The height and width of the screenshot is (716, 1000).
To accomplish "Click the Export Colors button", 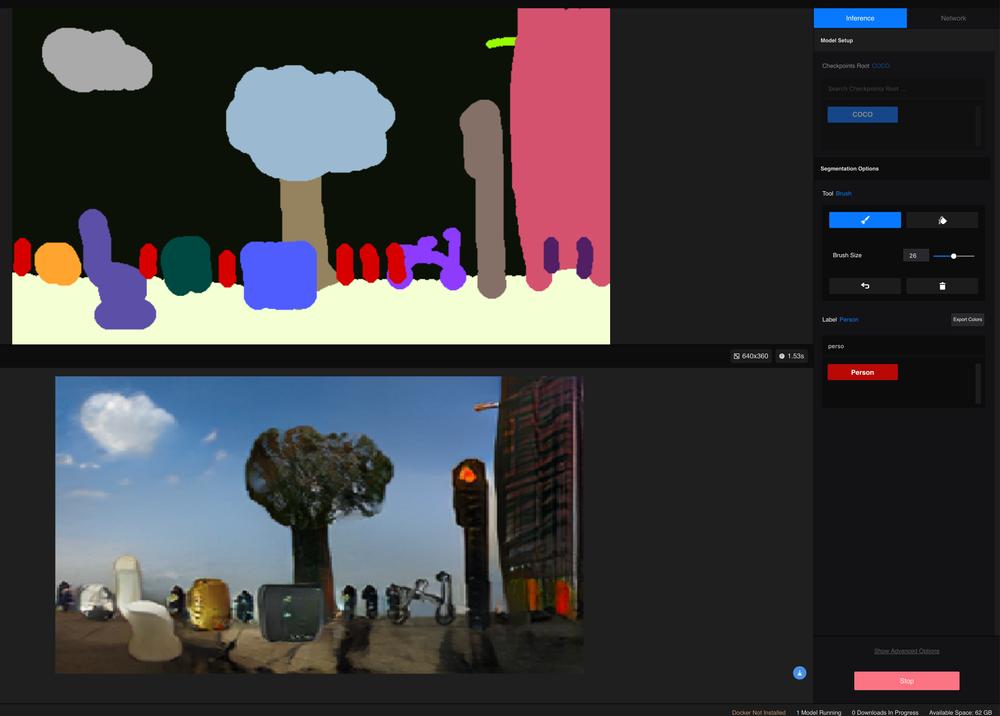I will [967, 319].
